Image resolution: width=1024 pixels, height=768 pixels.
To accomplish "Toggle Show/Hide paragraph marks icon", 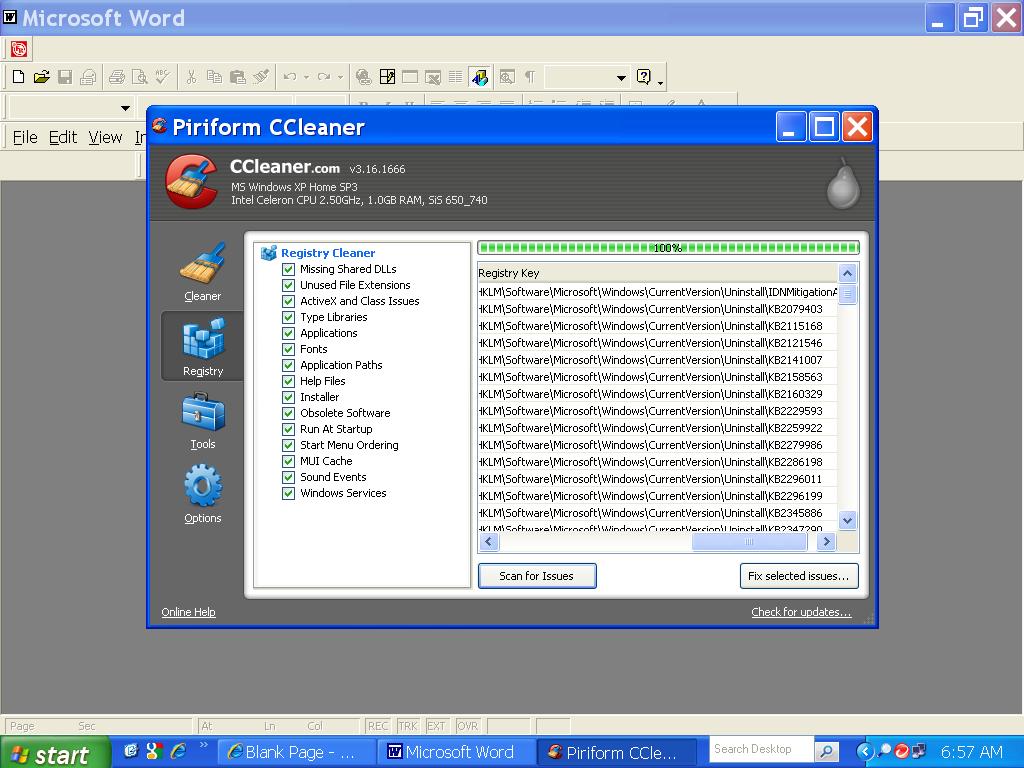I will pos(530,77).
